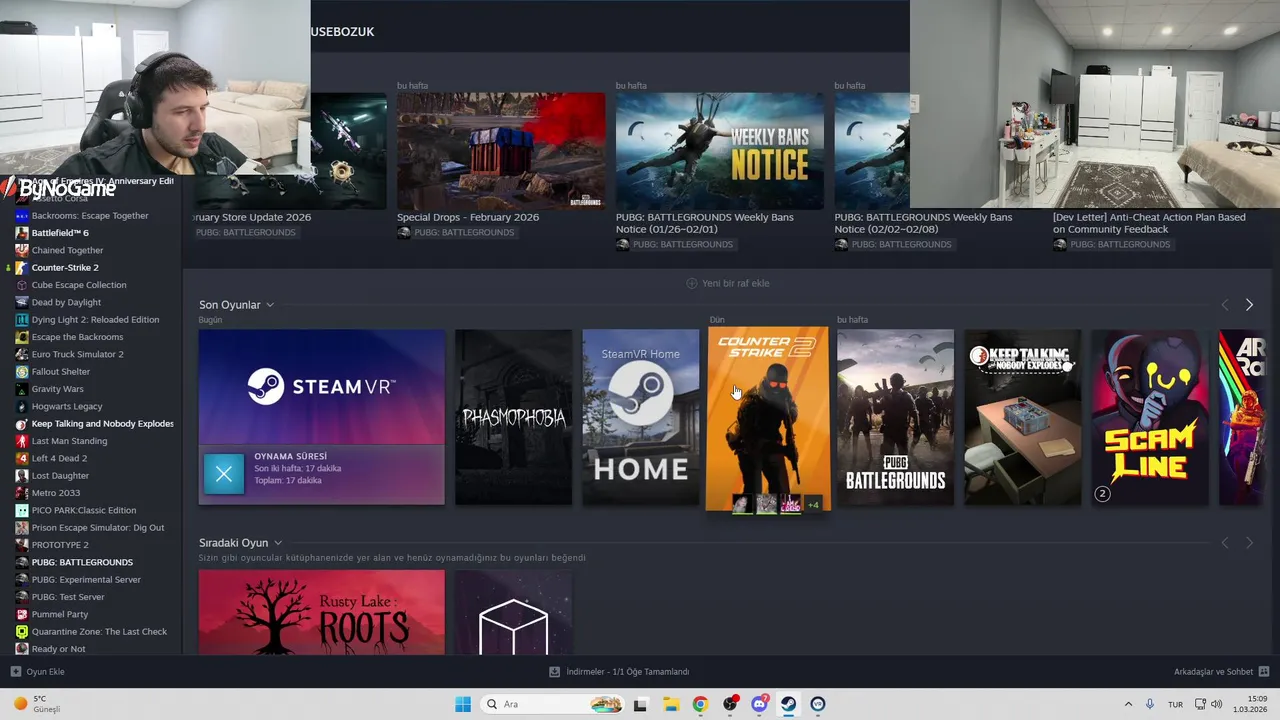Open the Rusty Lake: Roots cover

click(x=321, y=612)
